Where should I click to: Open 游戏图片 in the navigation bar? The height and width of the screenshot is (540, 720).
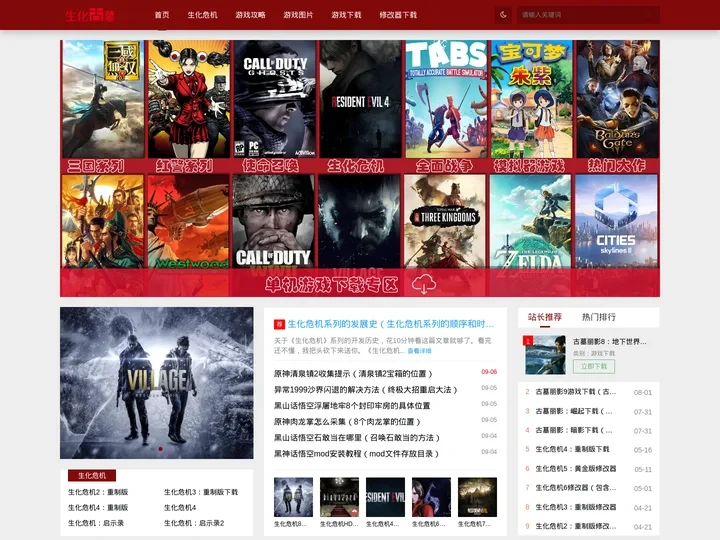click(298, 15)
